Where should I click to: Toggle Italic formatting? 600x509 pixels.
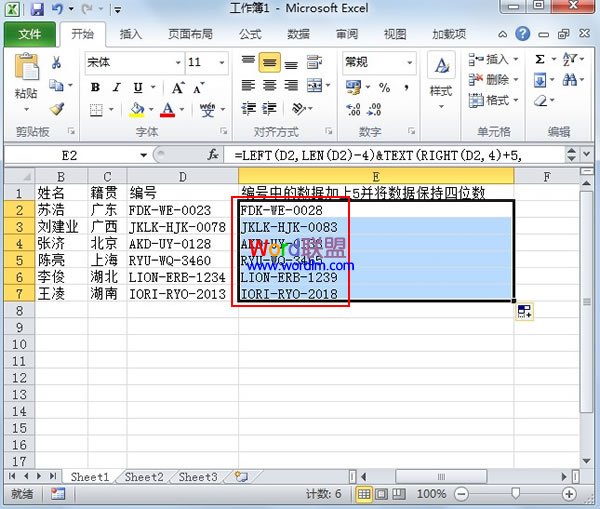(x=115, y=87)
